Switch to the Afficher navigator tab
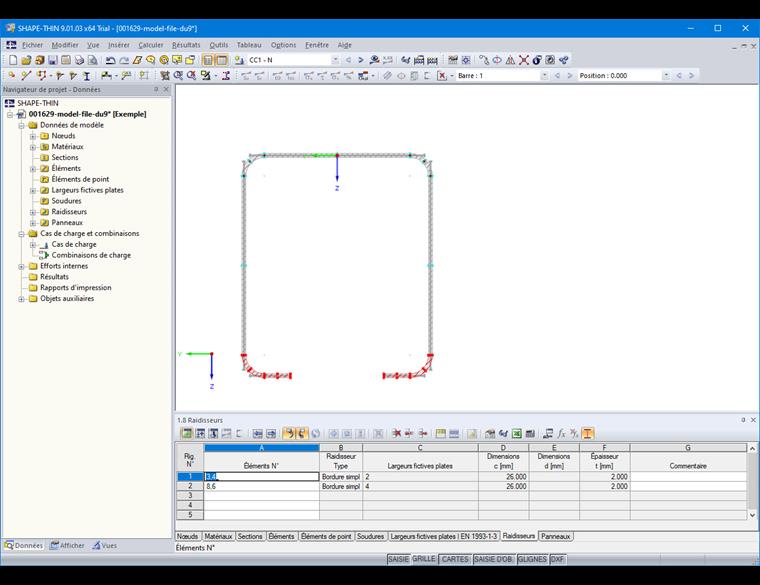760x585 pixels. pyautogui.click(x=67, y=545)
